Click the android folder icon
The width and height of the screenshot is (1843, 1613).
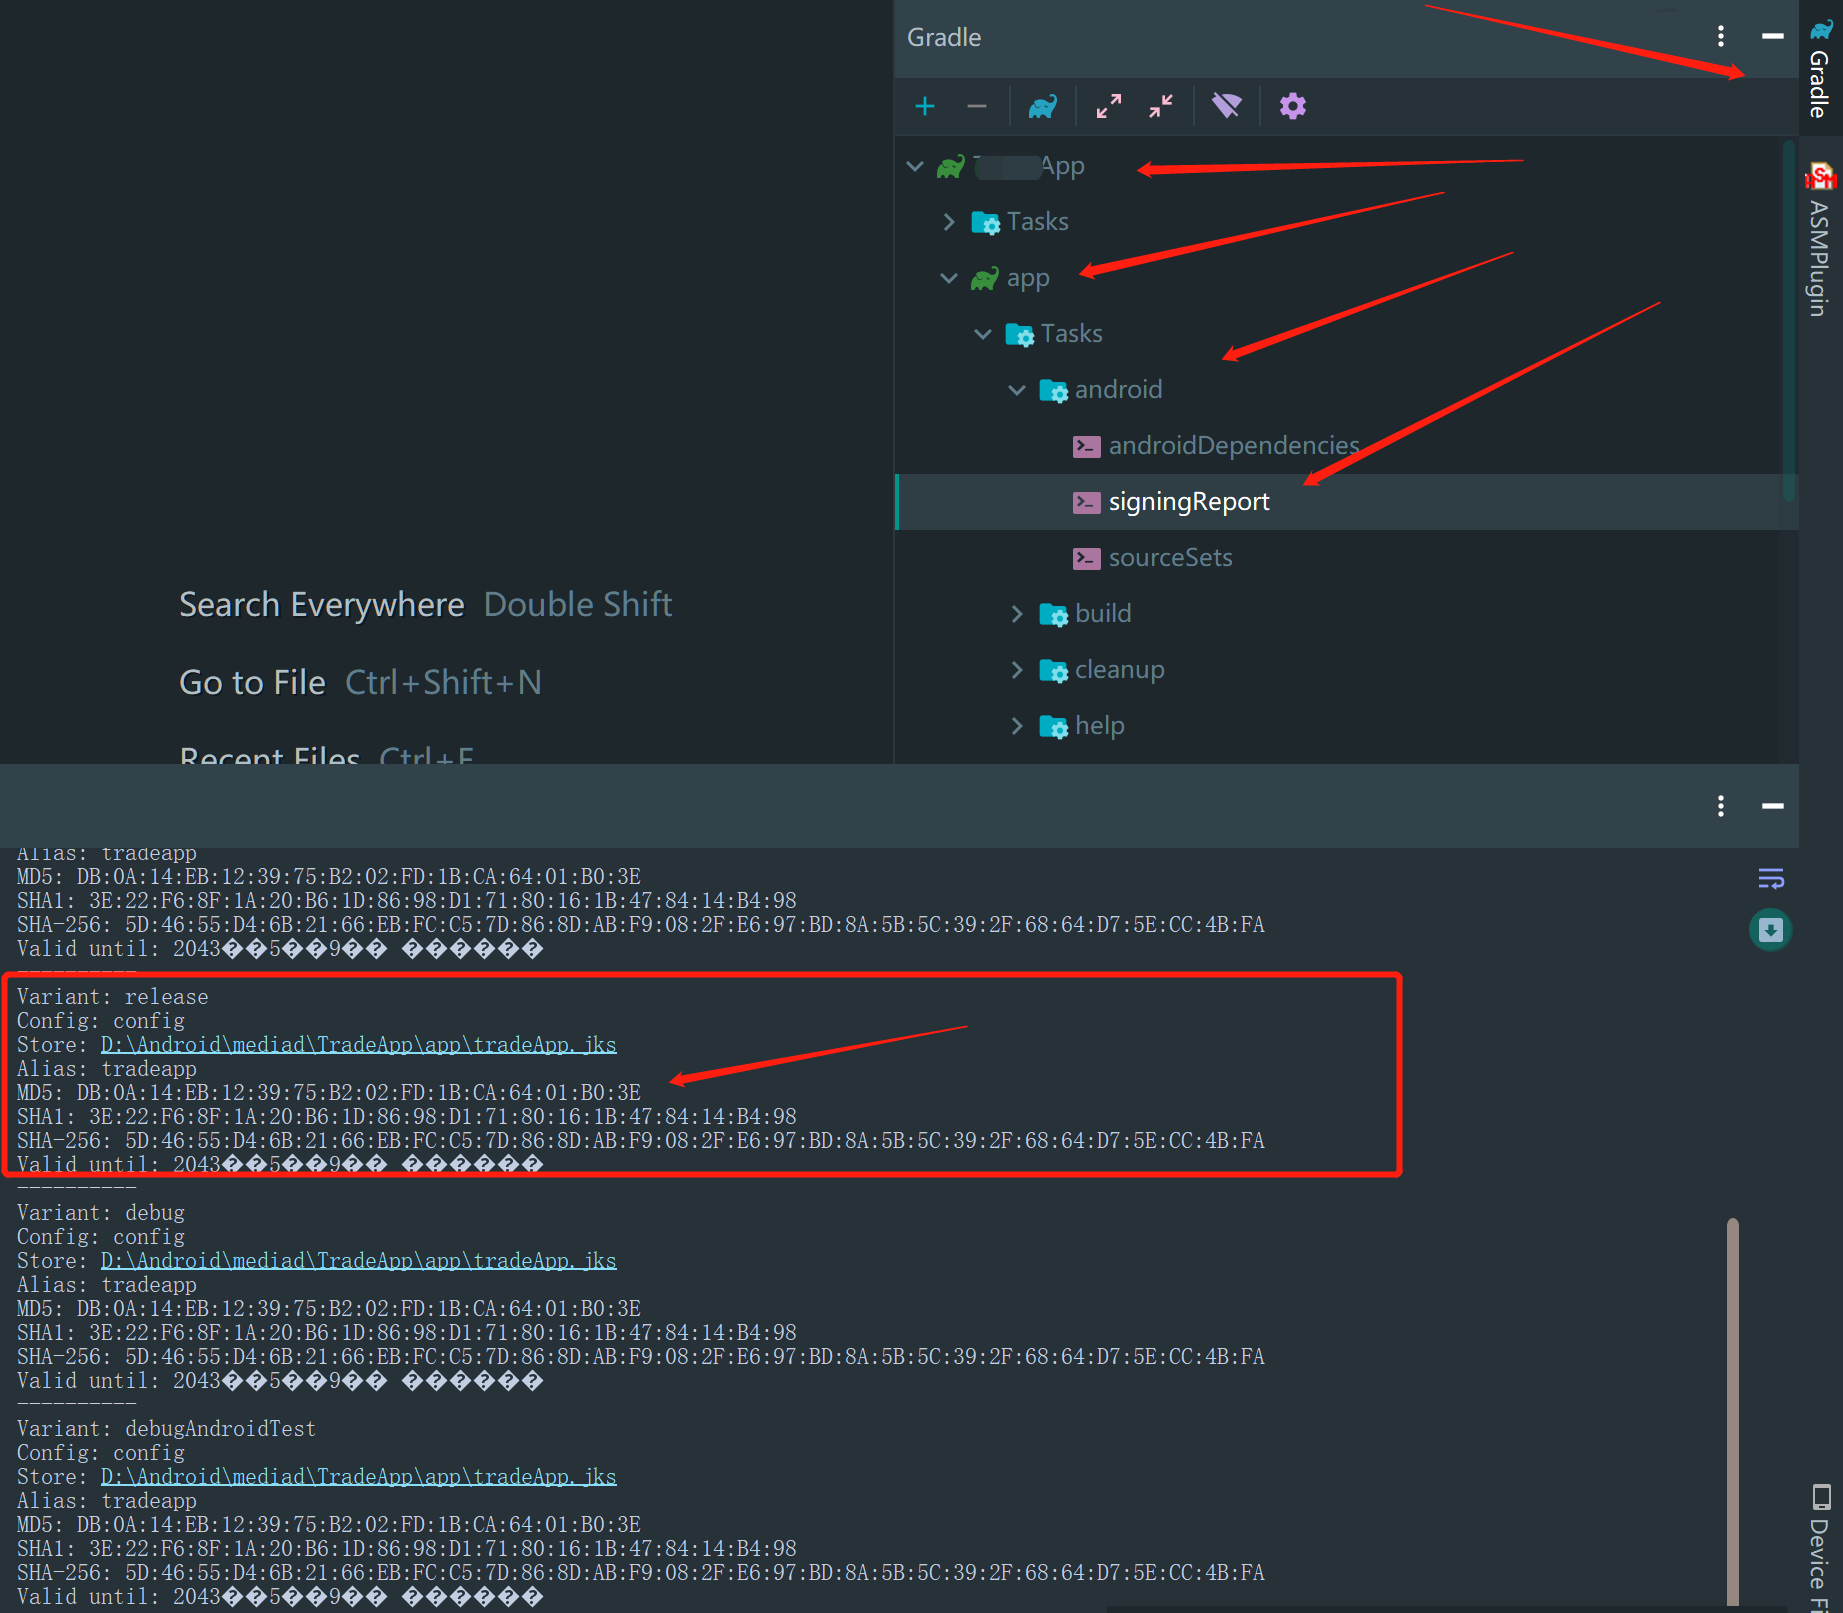1054,390
